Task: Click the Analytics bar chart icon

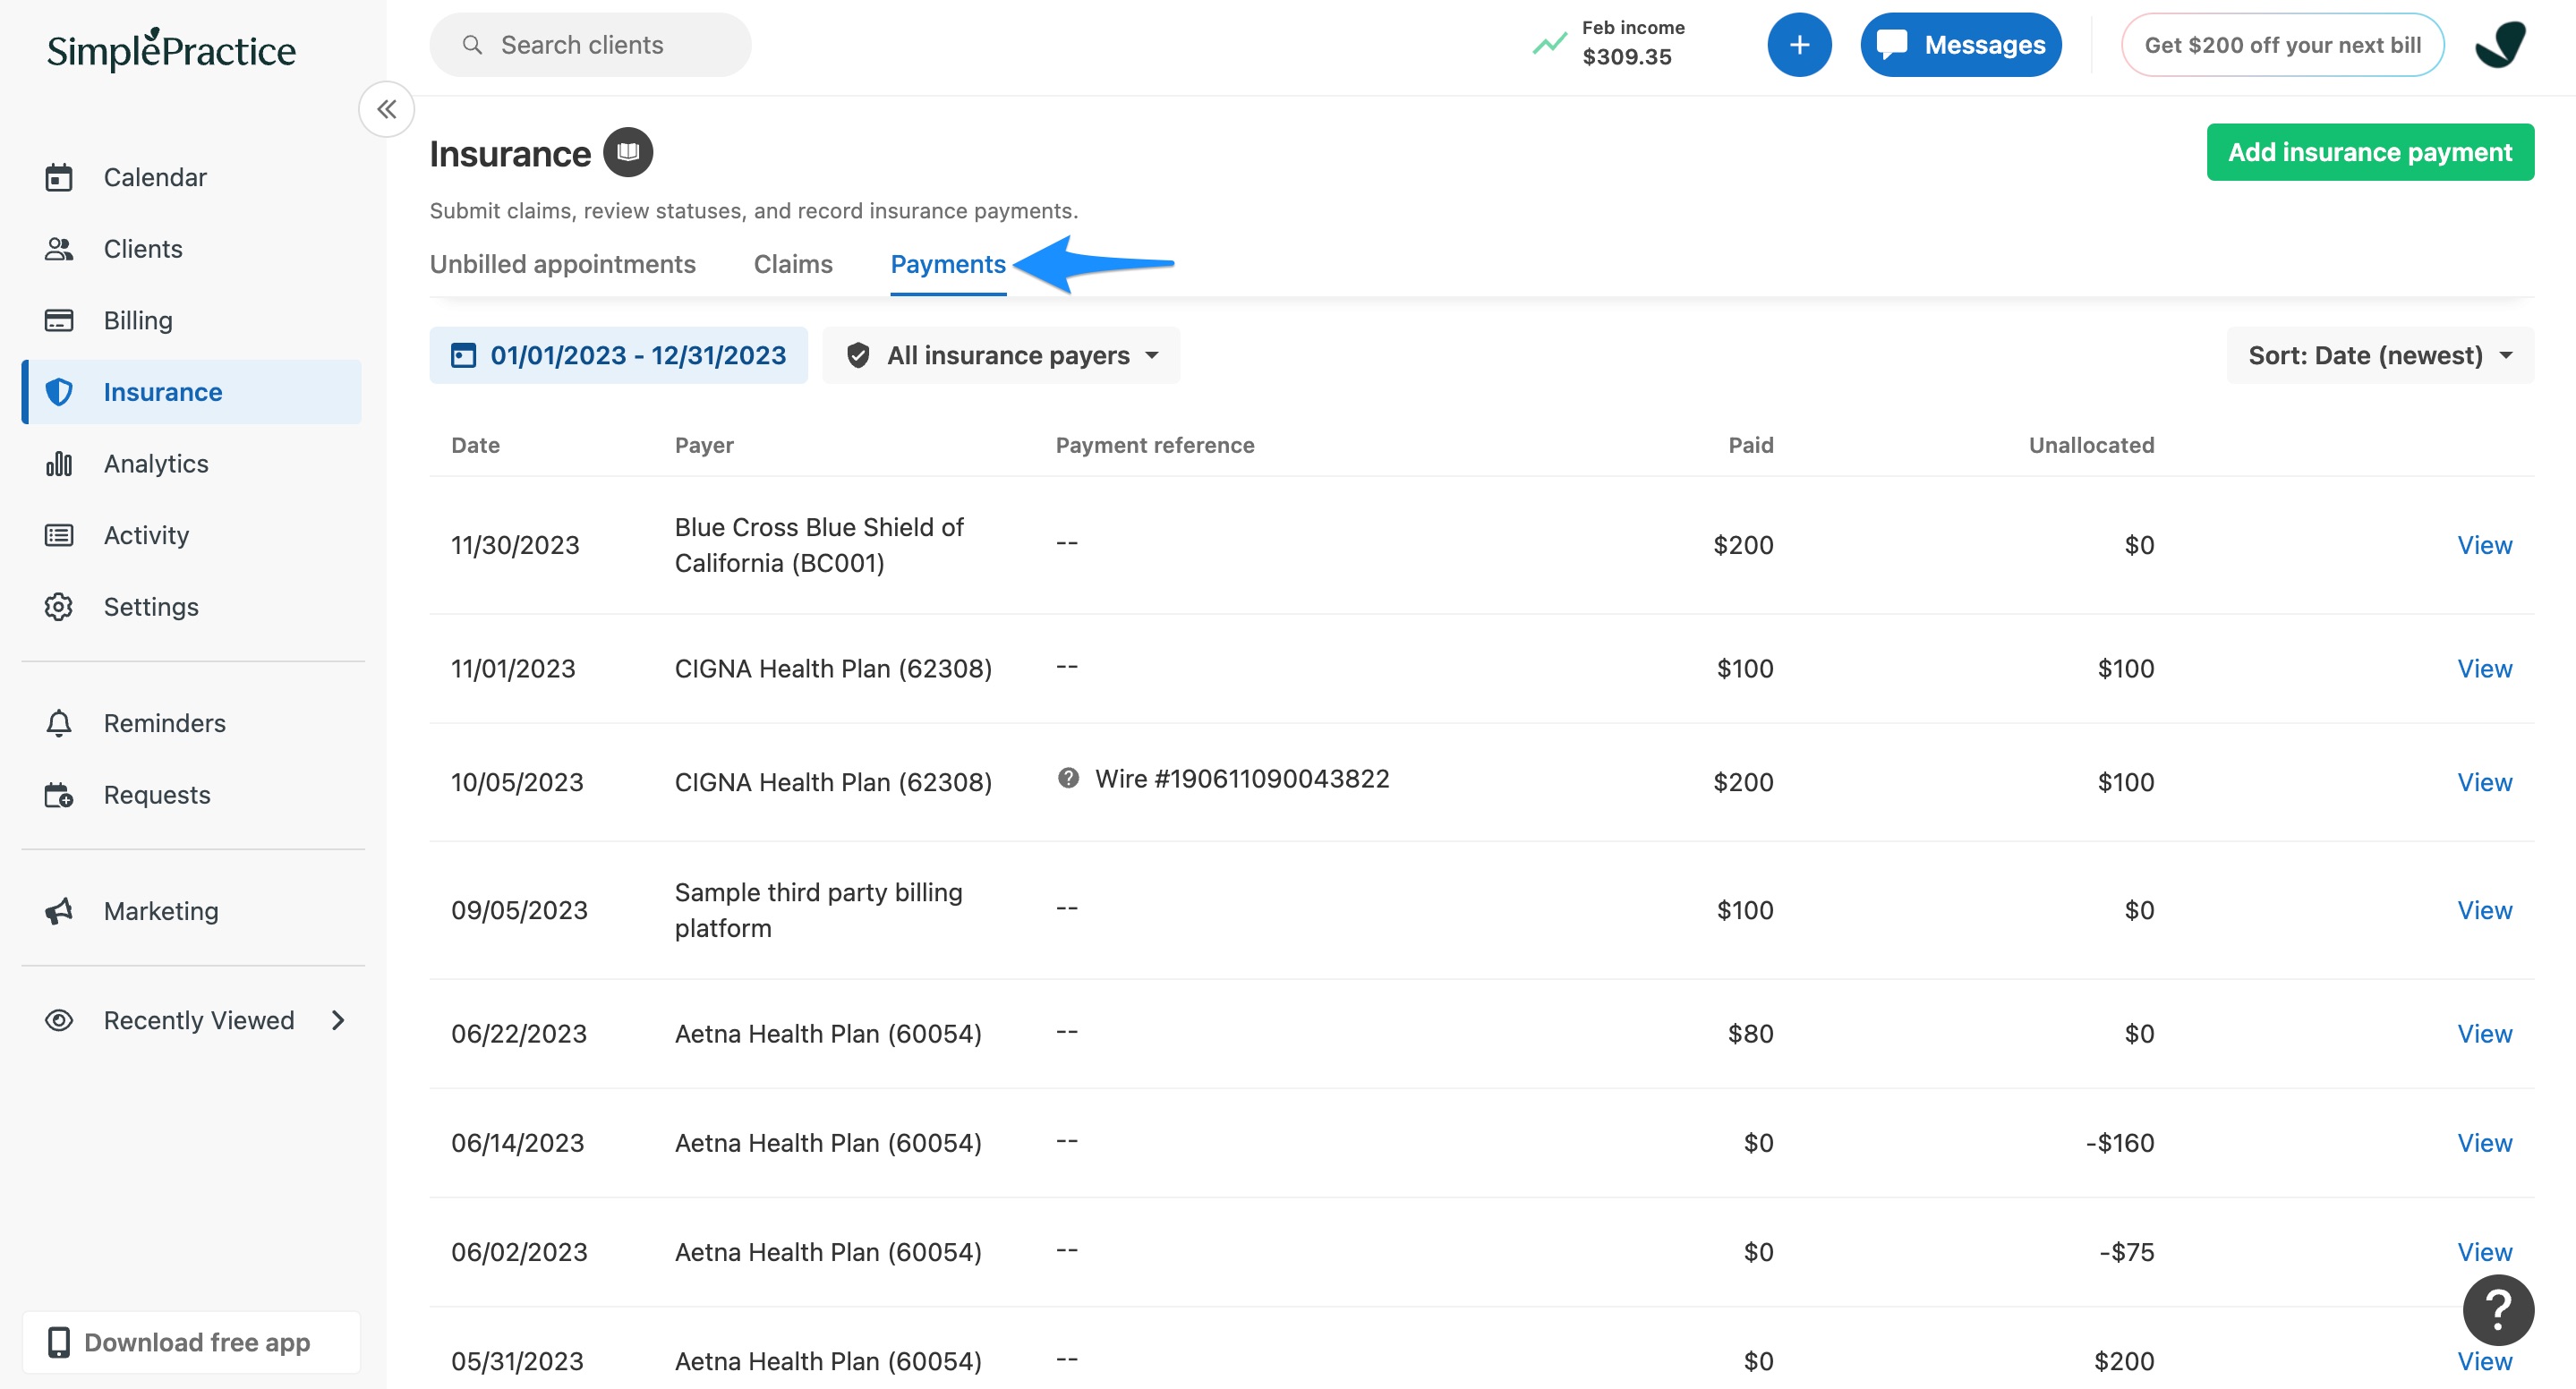Action: tap(59, 464)
